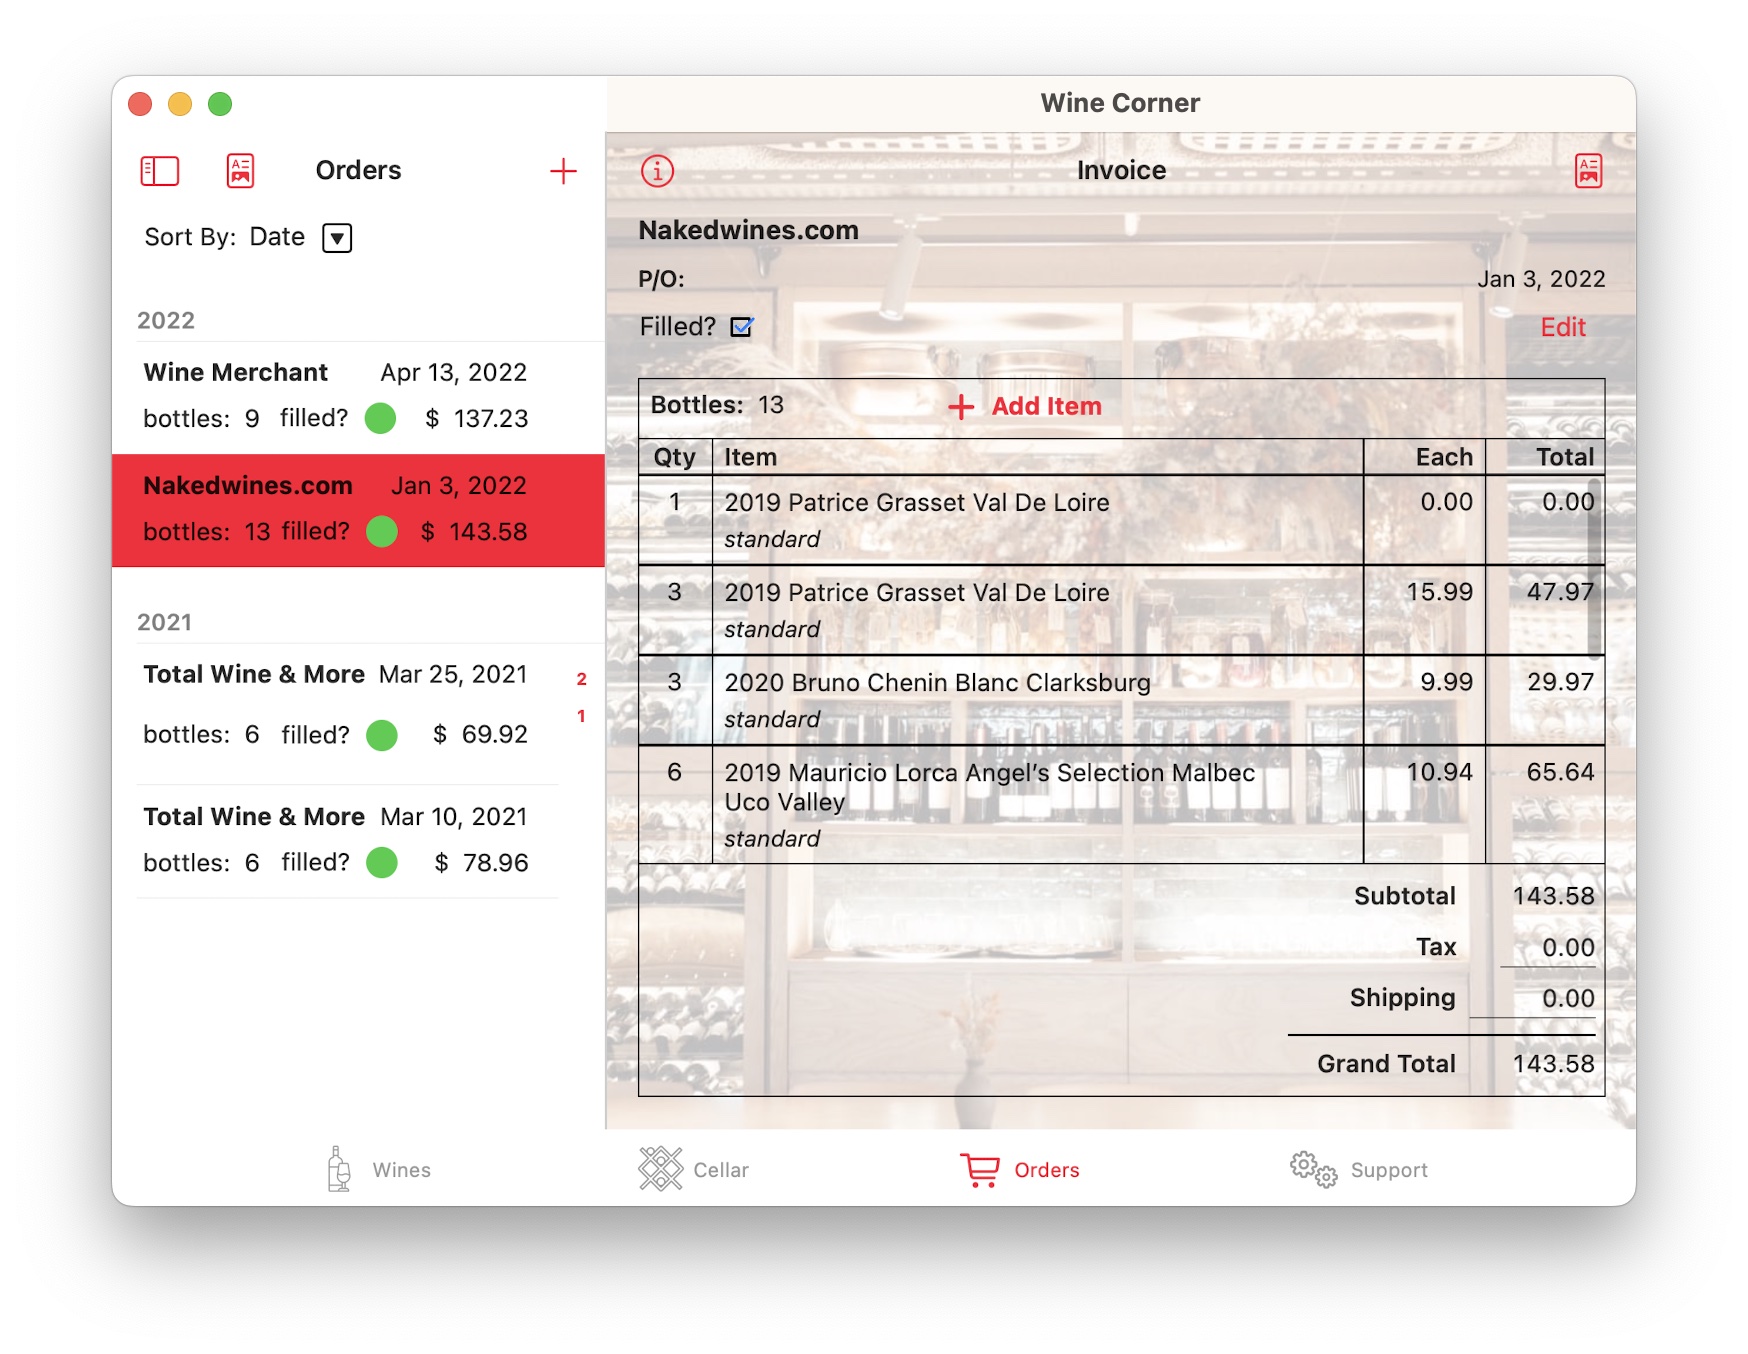Click the $ 69.92 order amount
This screenshot has height=1354, width=1748.
point(480,735)
